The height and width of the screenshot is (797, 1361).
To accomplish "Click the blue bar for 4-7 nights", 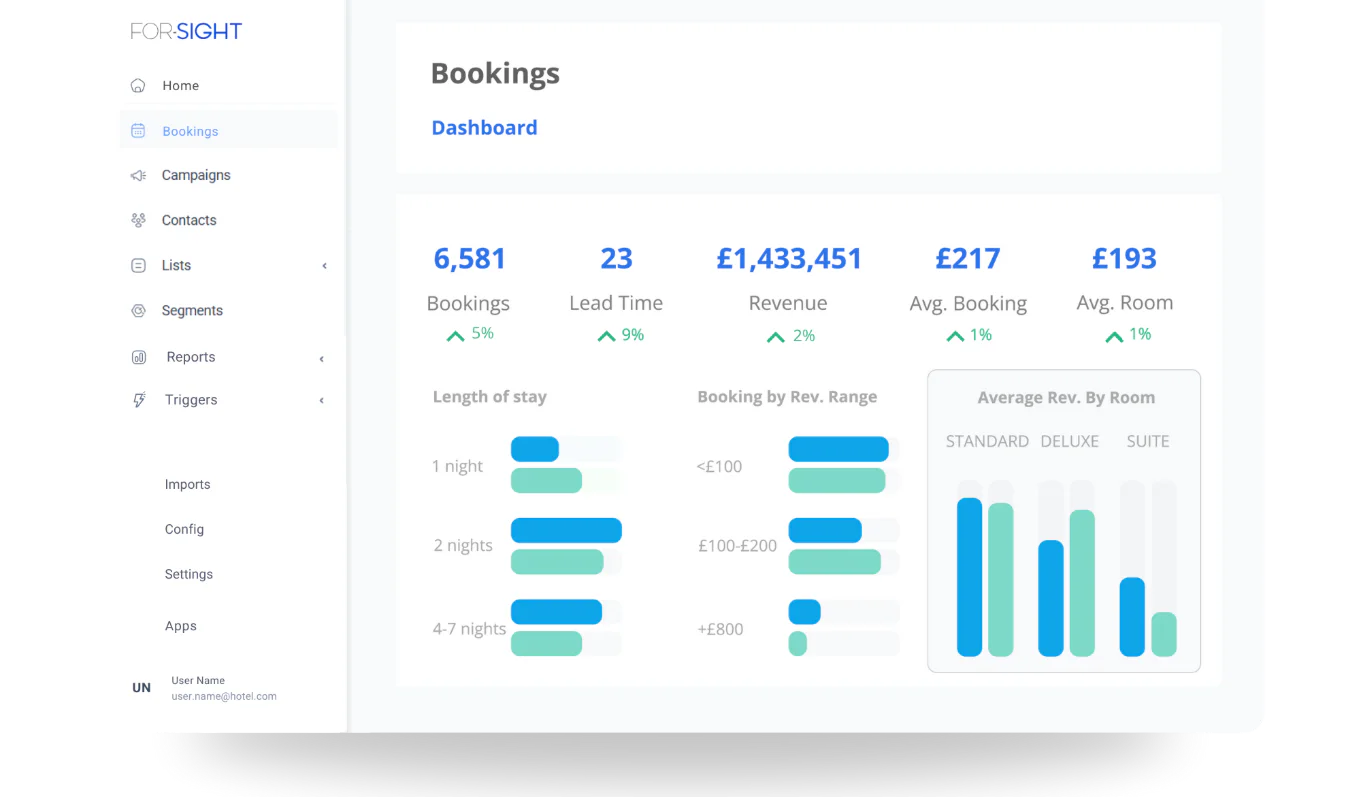I will coord(556,612).
